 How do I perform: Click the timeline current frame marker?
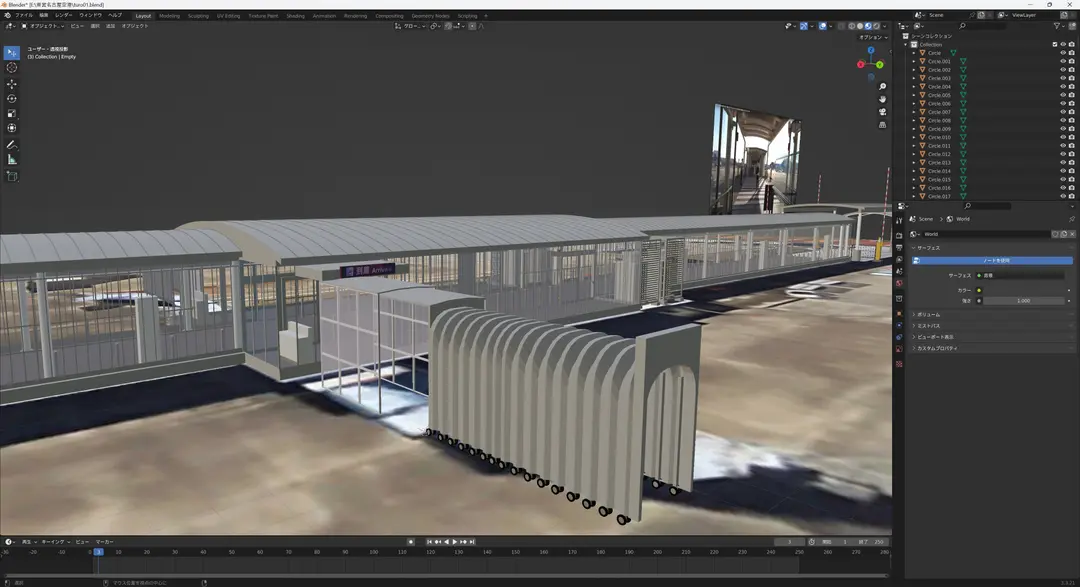click(x=98, y=552)
